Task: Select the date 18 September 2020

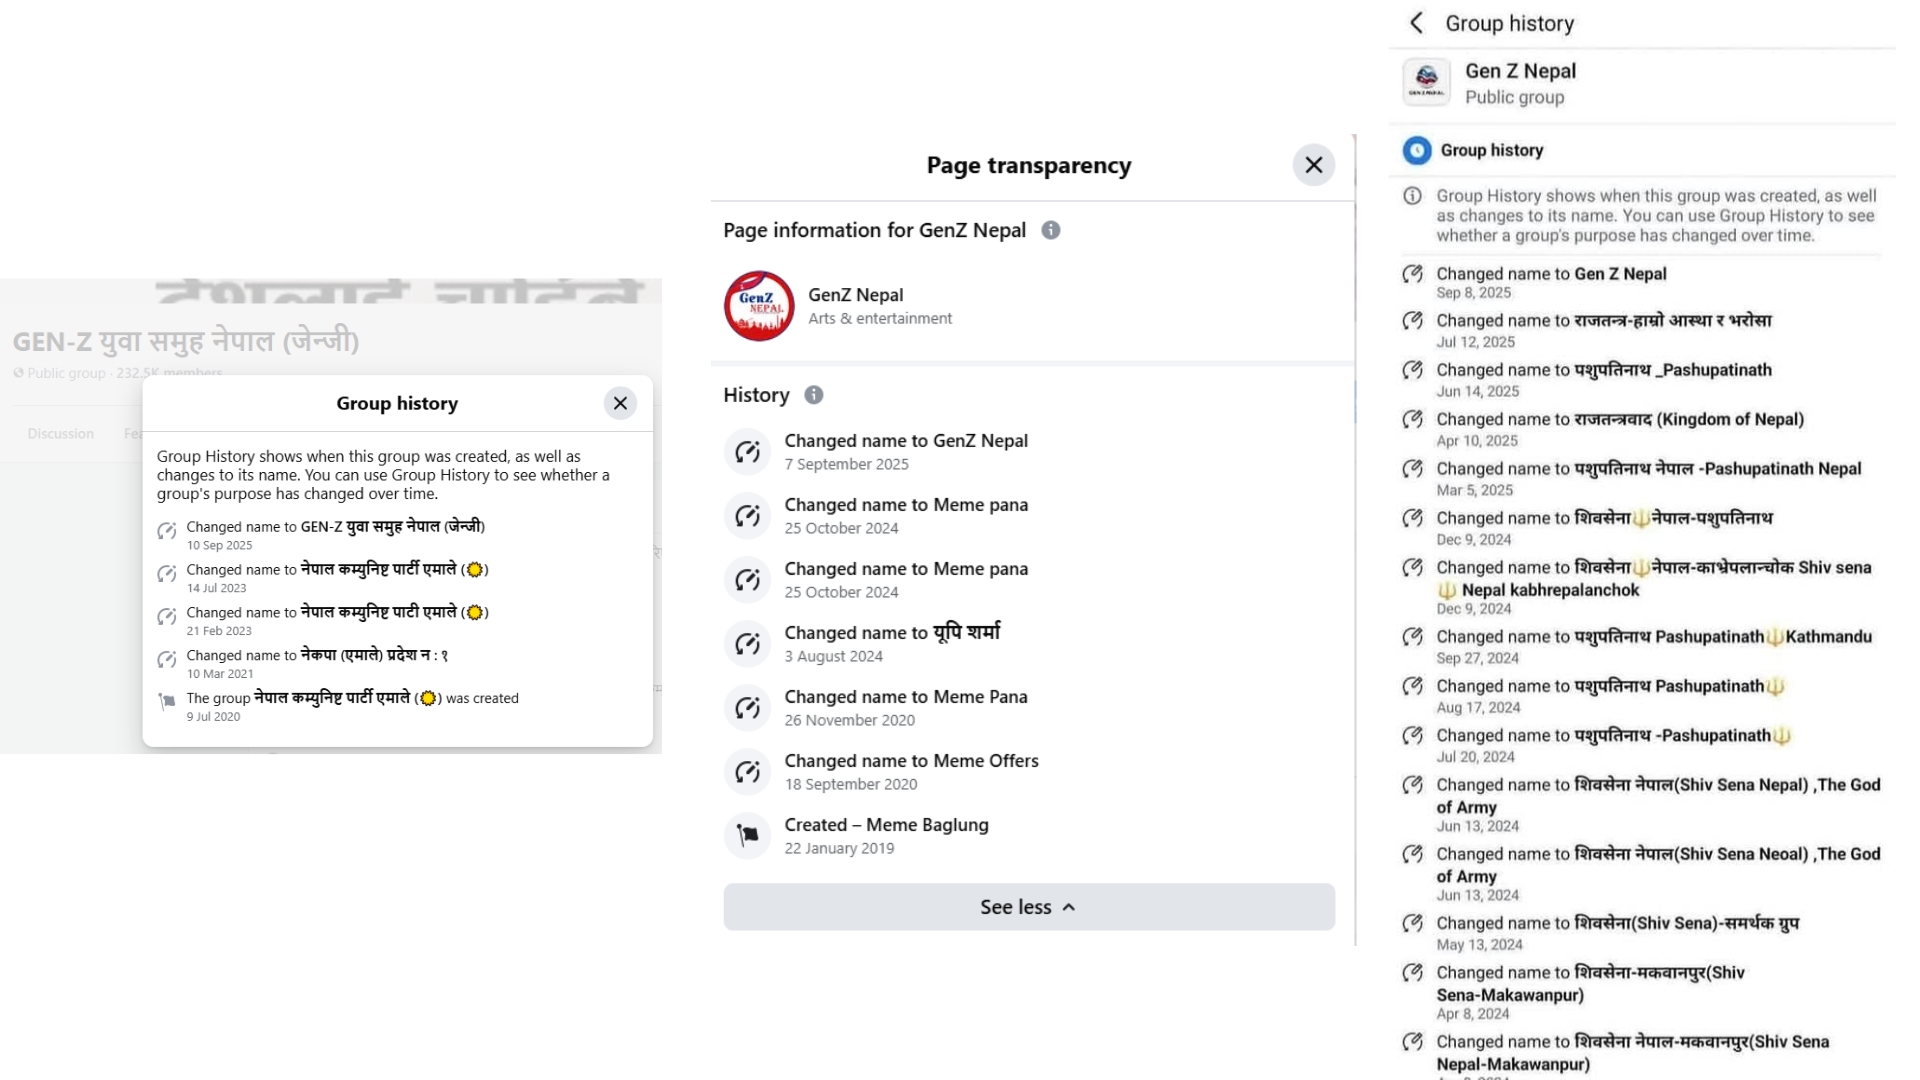Action: [x=851, y=784]
